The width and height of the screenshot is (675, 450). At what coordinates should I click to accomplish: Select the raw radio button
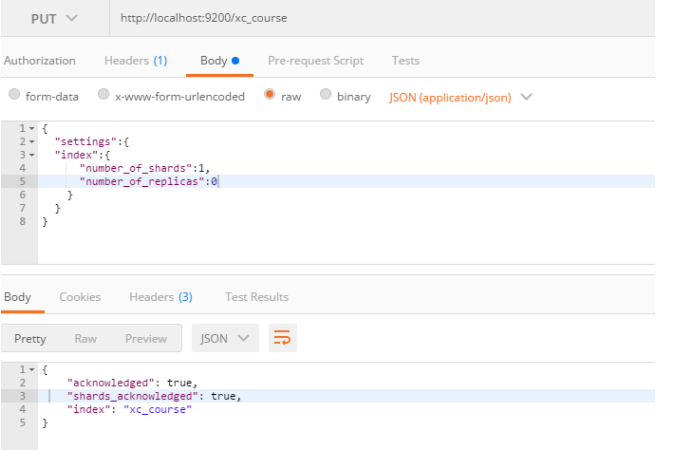click(x=269, y=94)
